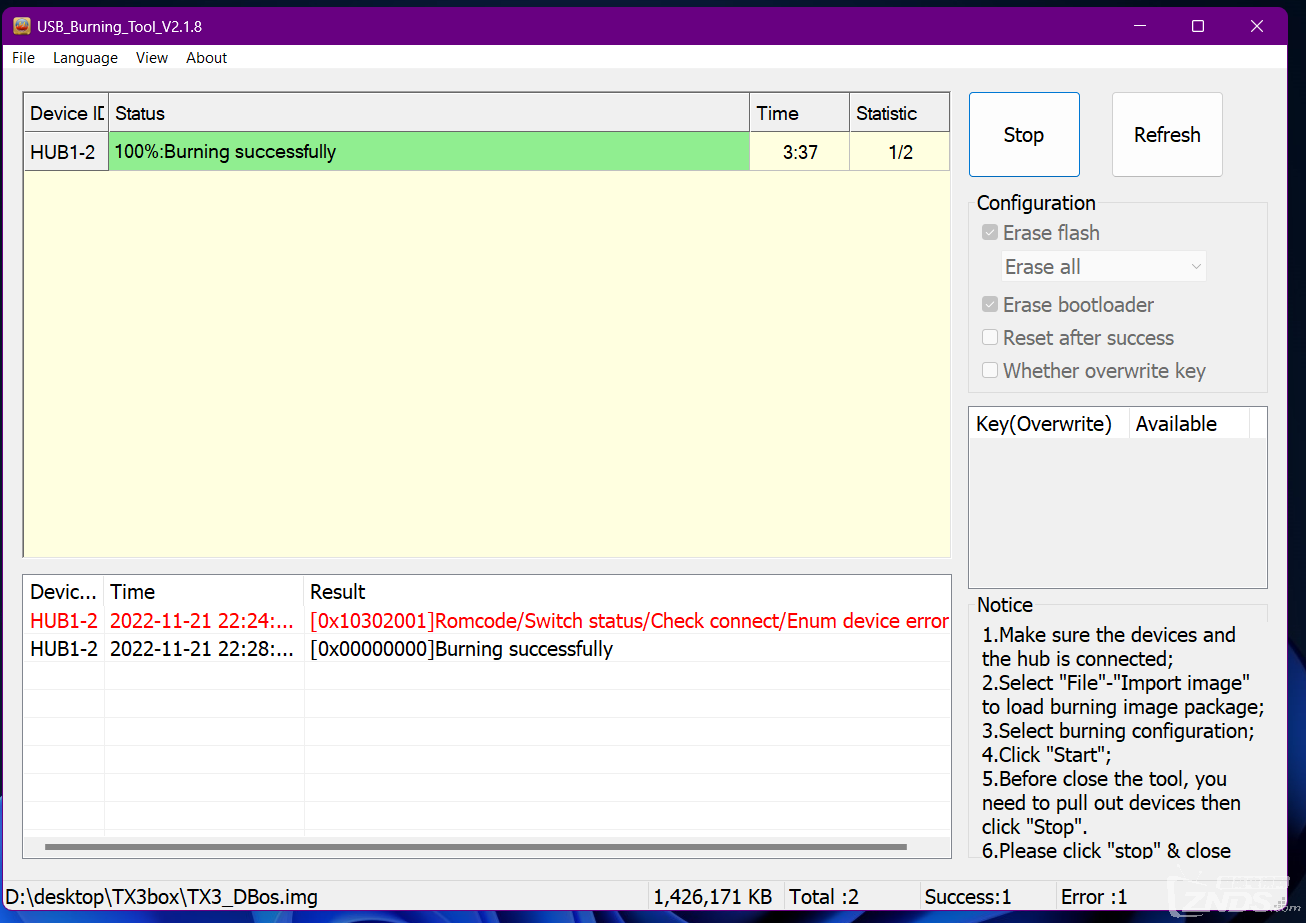The image size is (1306, 923).
Task: Open the Language menu
Action: [85, 58]
